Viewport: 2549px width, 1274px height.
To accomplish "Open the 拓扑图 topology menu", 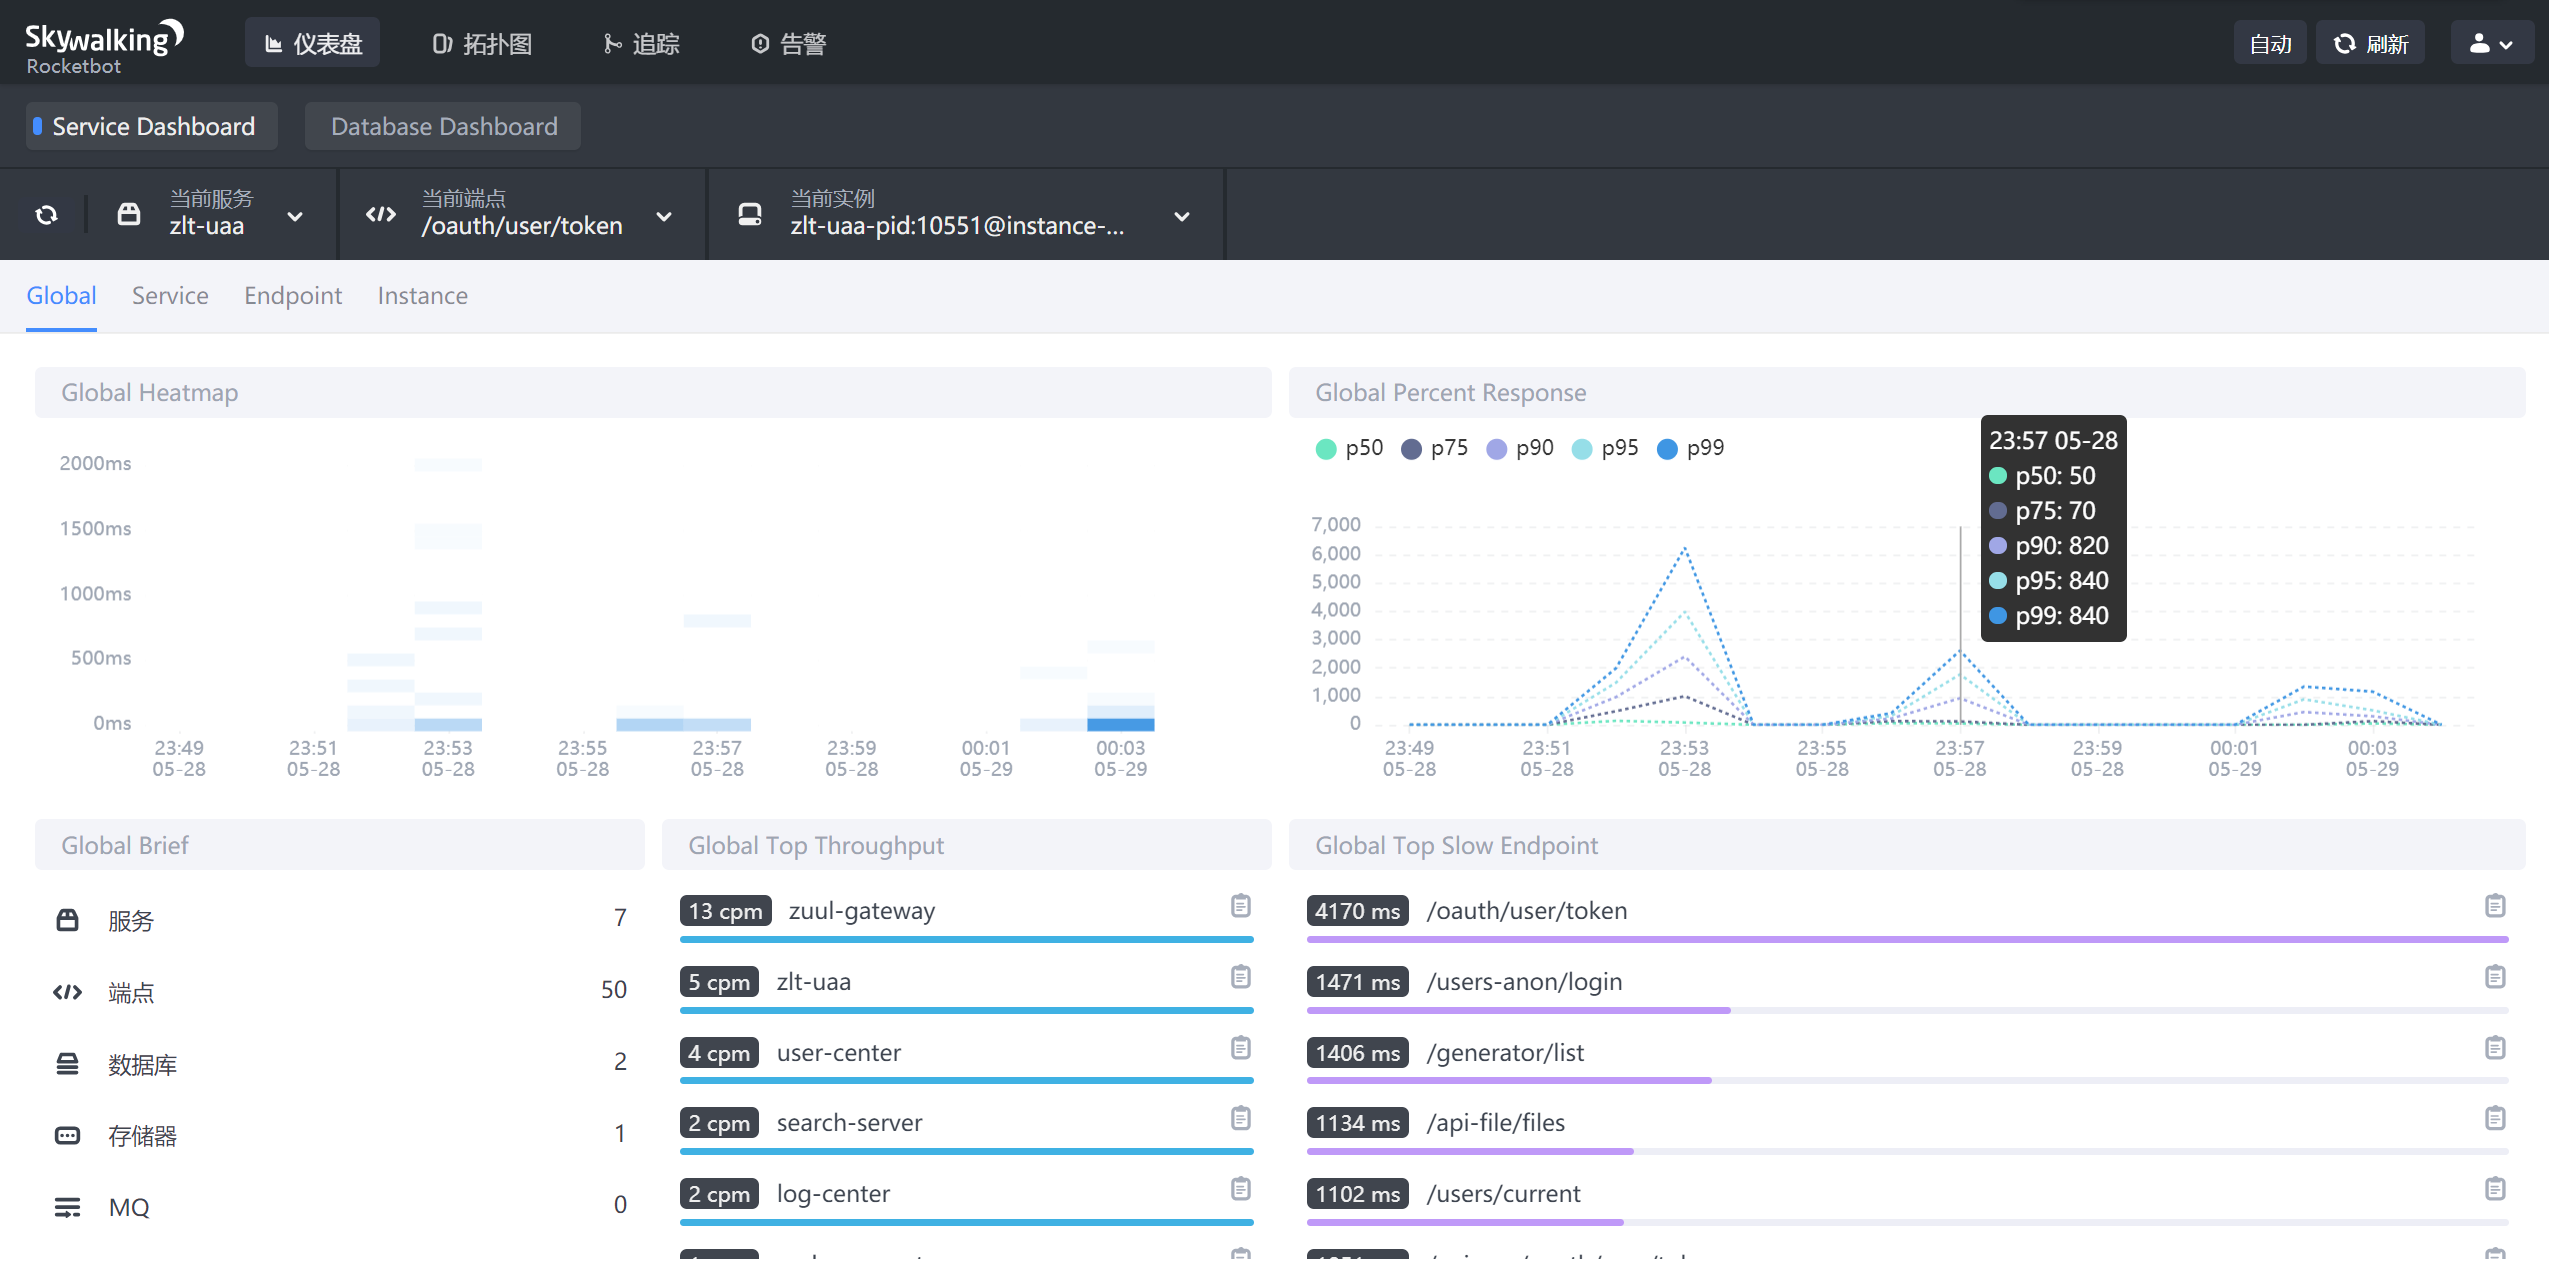I will point(482,44).
